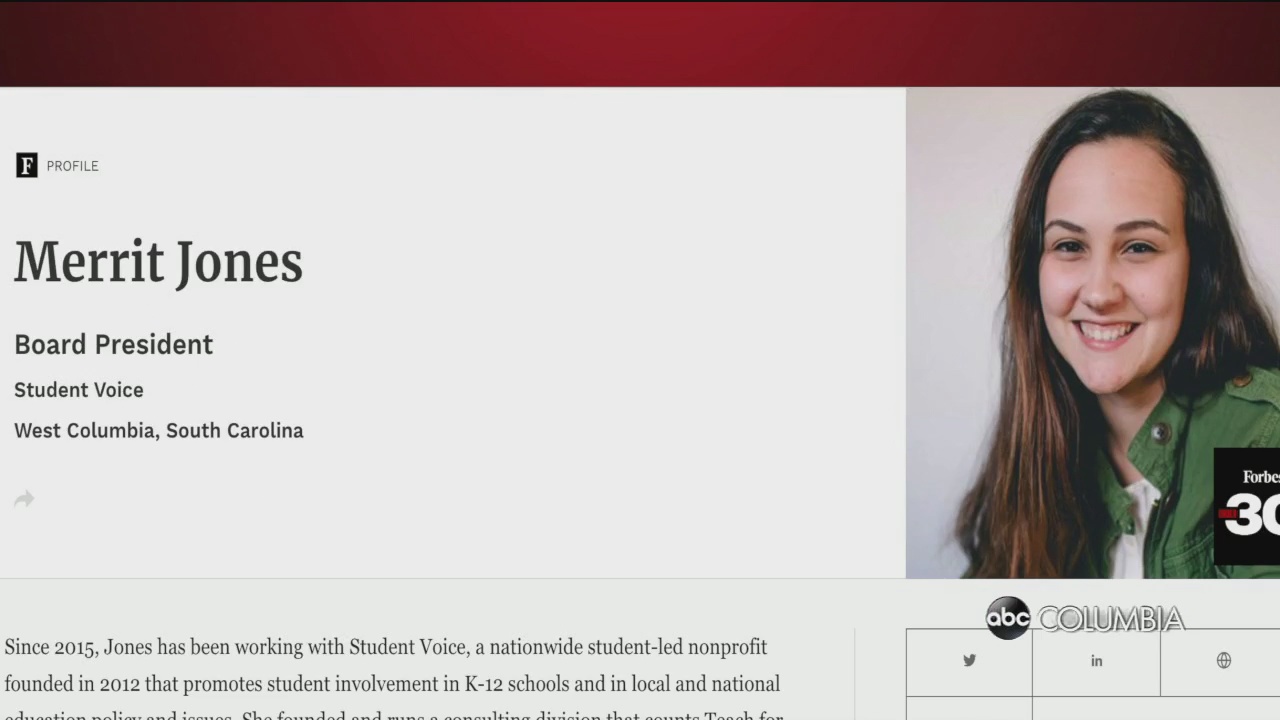The height and width of the screenshot is (720, 1280).
Task: Click the abc circle logo
Action: [x=1007, y=618]
